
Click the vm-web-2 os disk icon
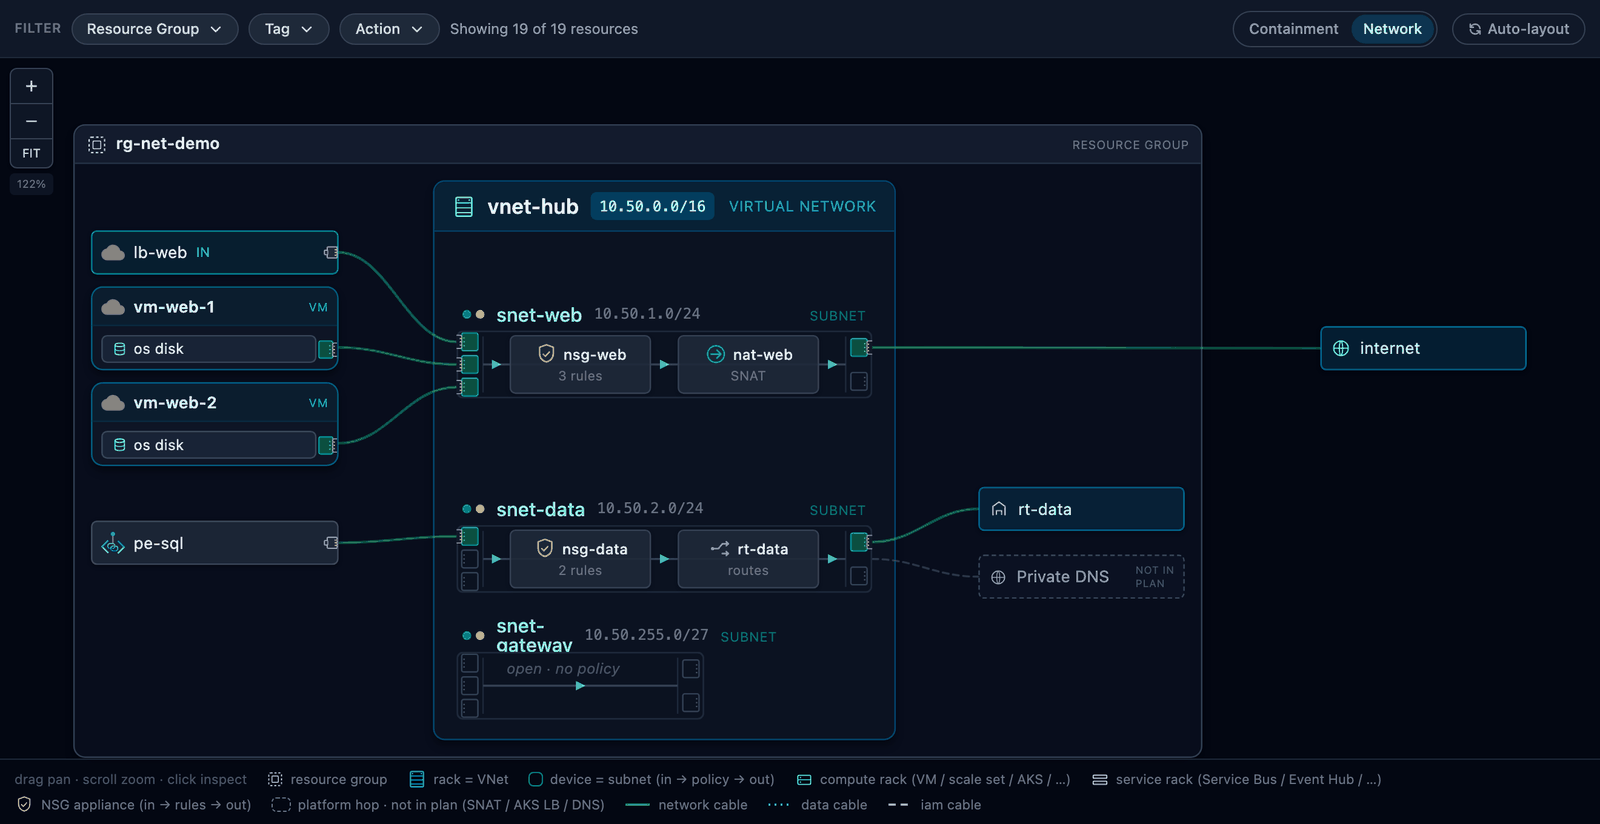coord(120,445)
